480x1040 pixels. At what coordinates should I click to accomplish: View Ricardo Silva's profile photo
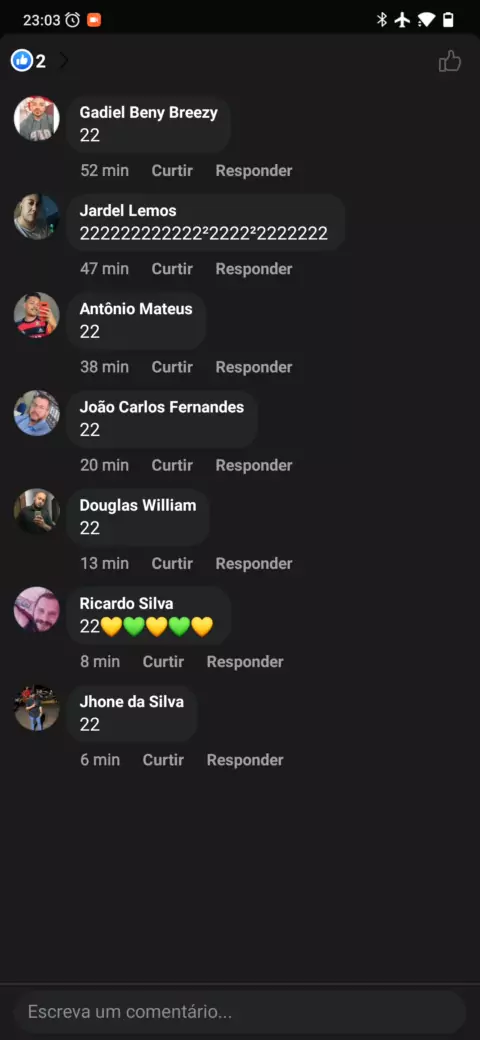pyautogui.click(x=36, y=610)
